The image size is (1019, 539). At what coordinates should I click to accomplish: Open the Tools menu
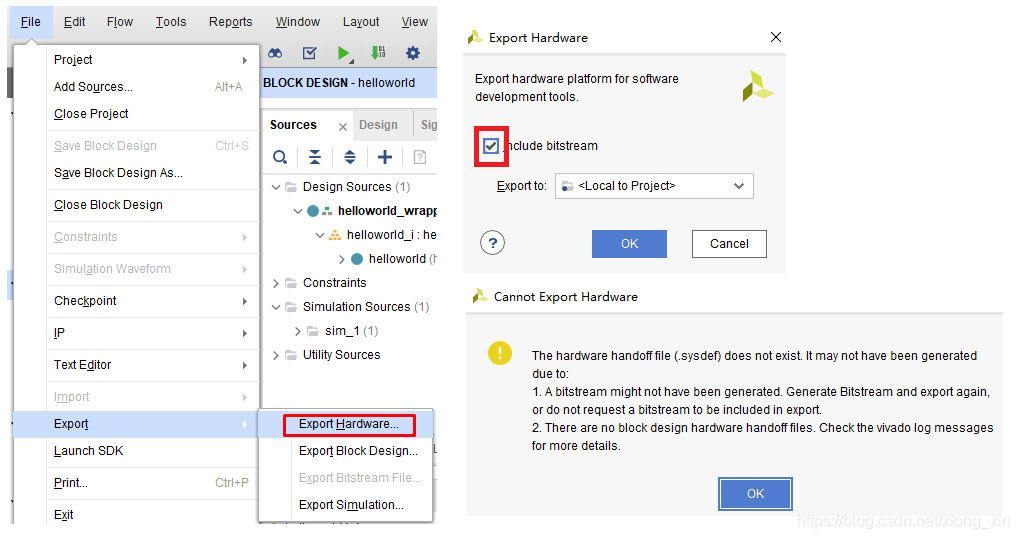(x=171, y=22)
